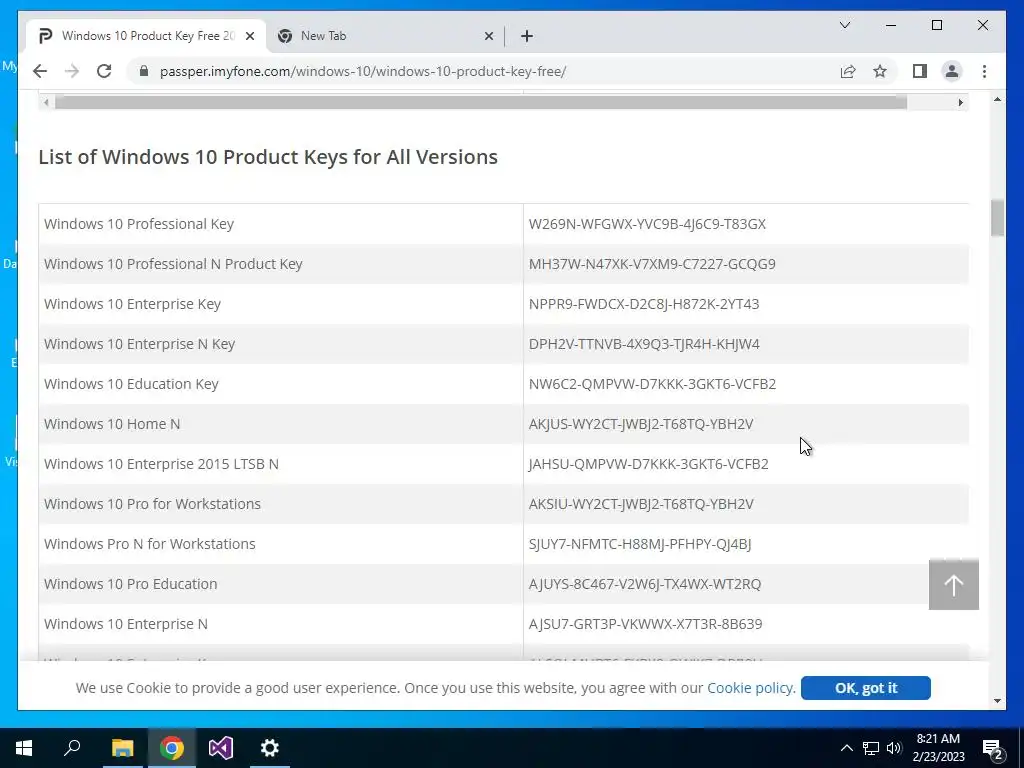
Task: Share this page using the share icon
Action: tap(848, 71)
